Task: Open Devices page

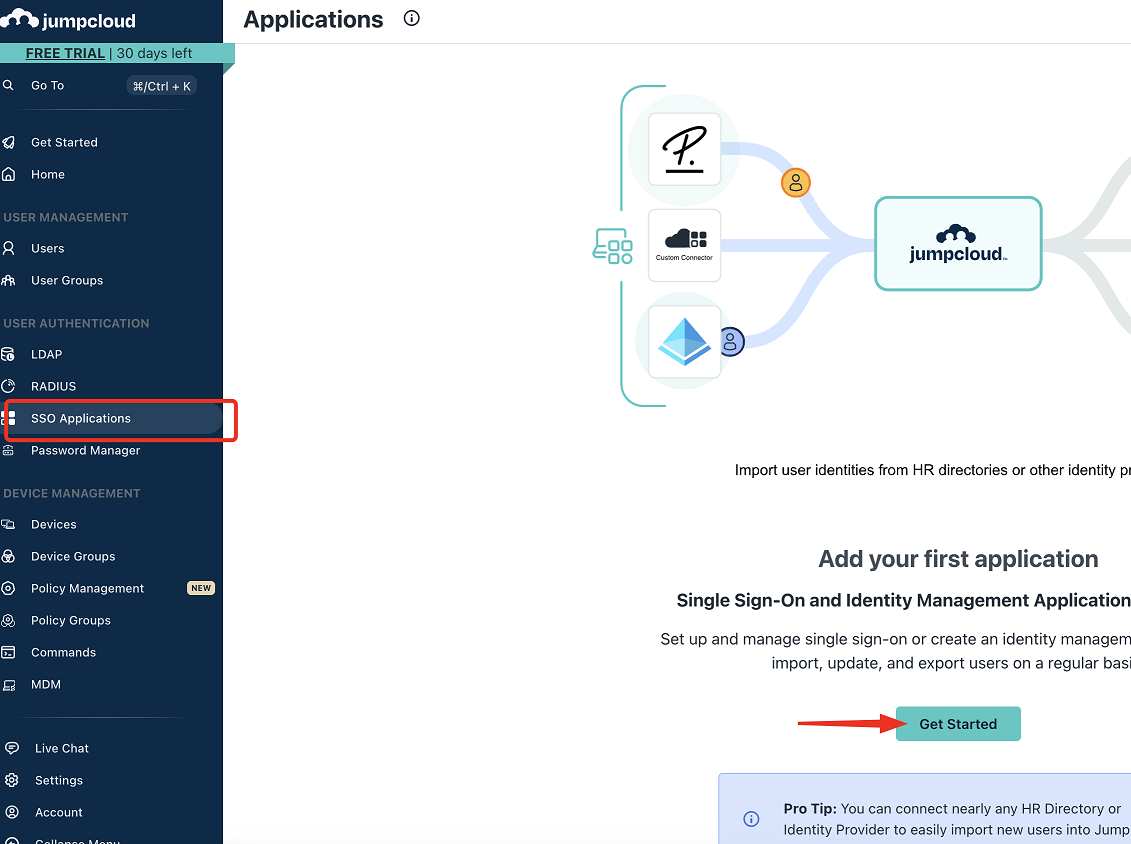Action: tap(53, 524)
